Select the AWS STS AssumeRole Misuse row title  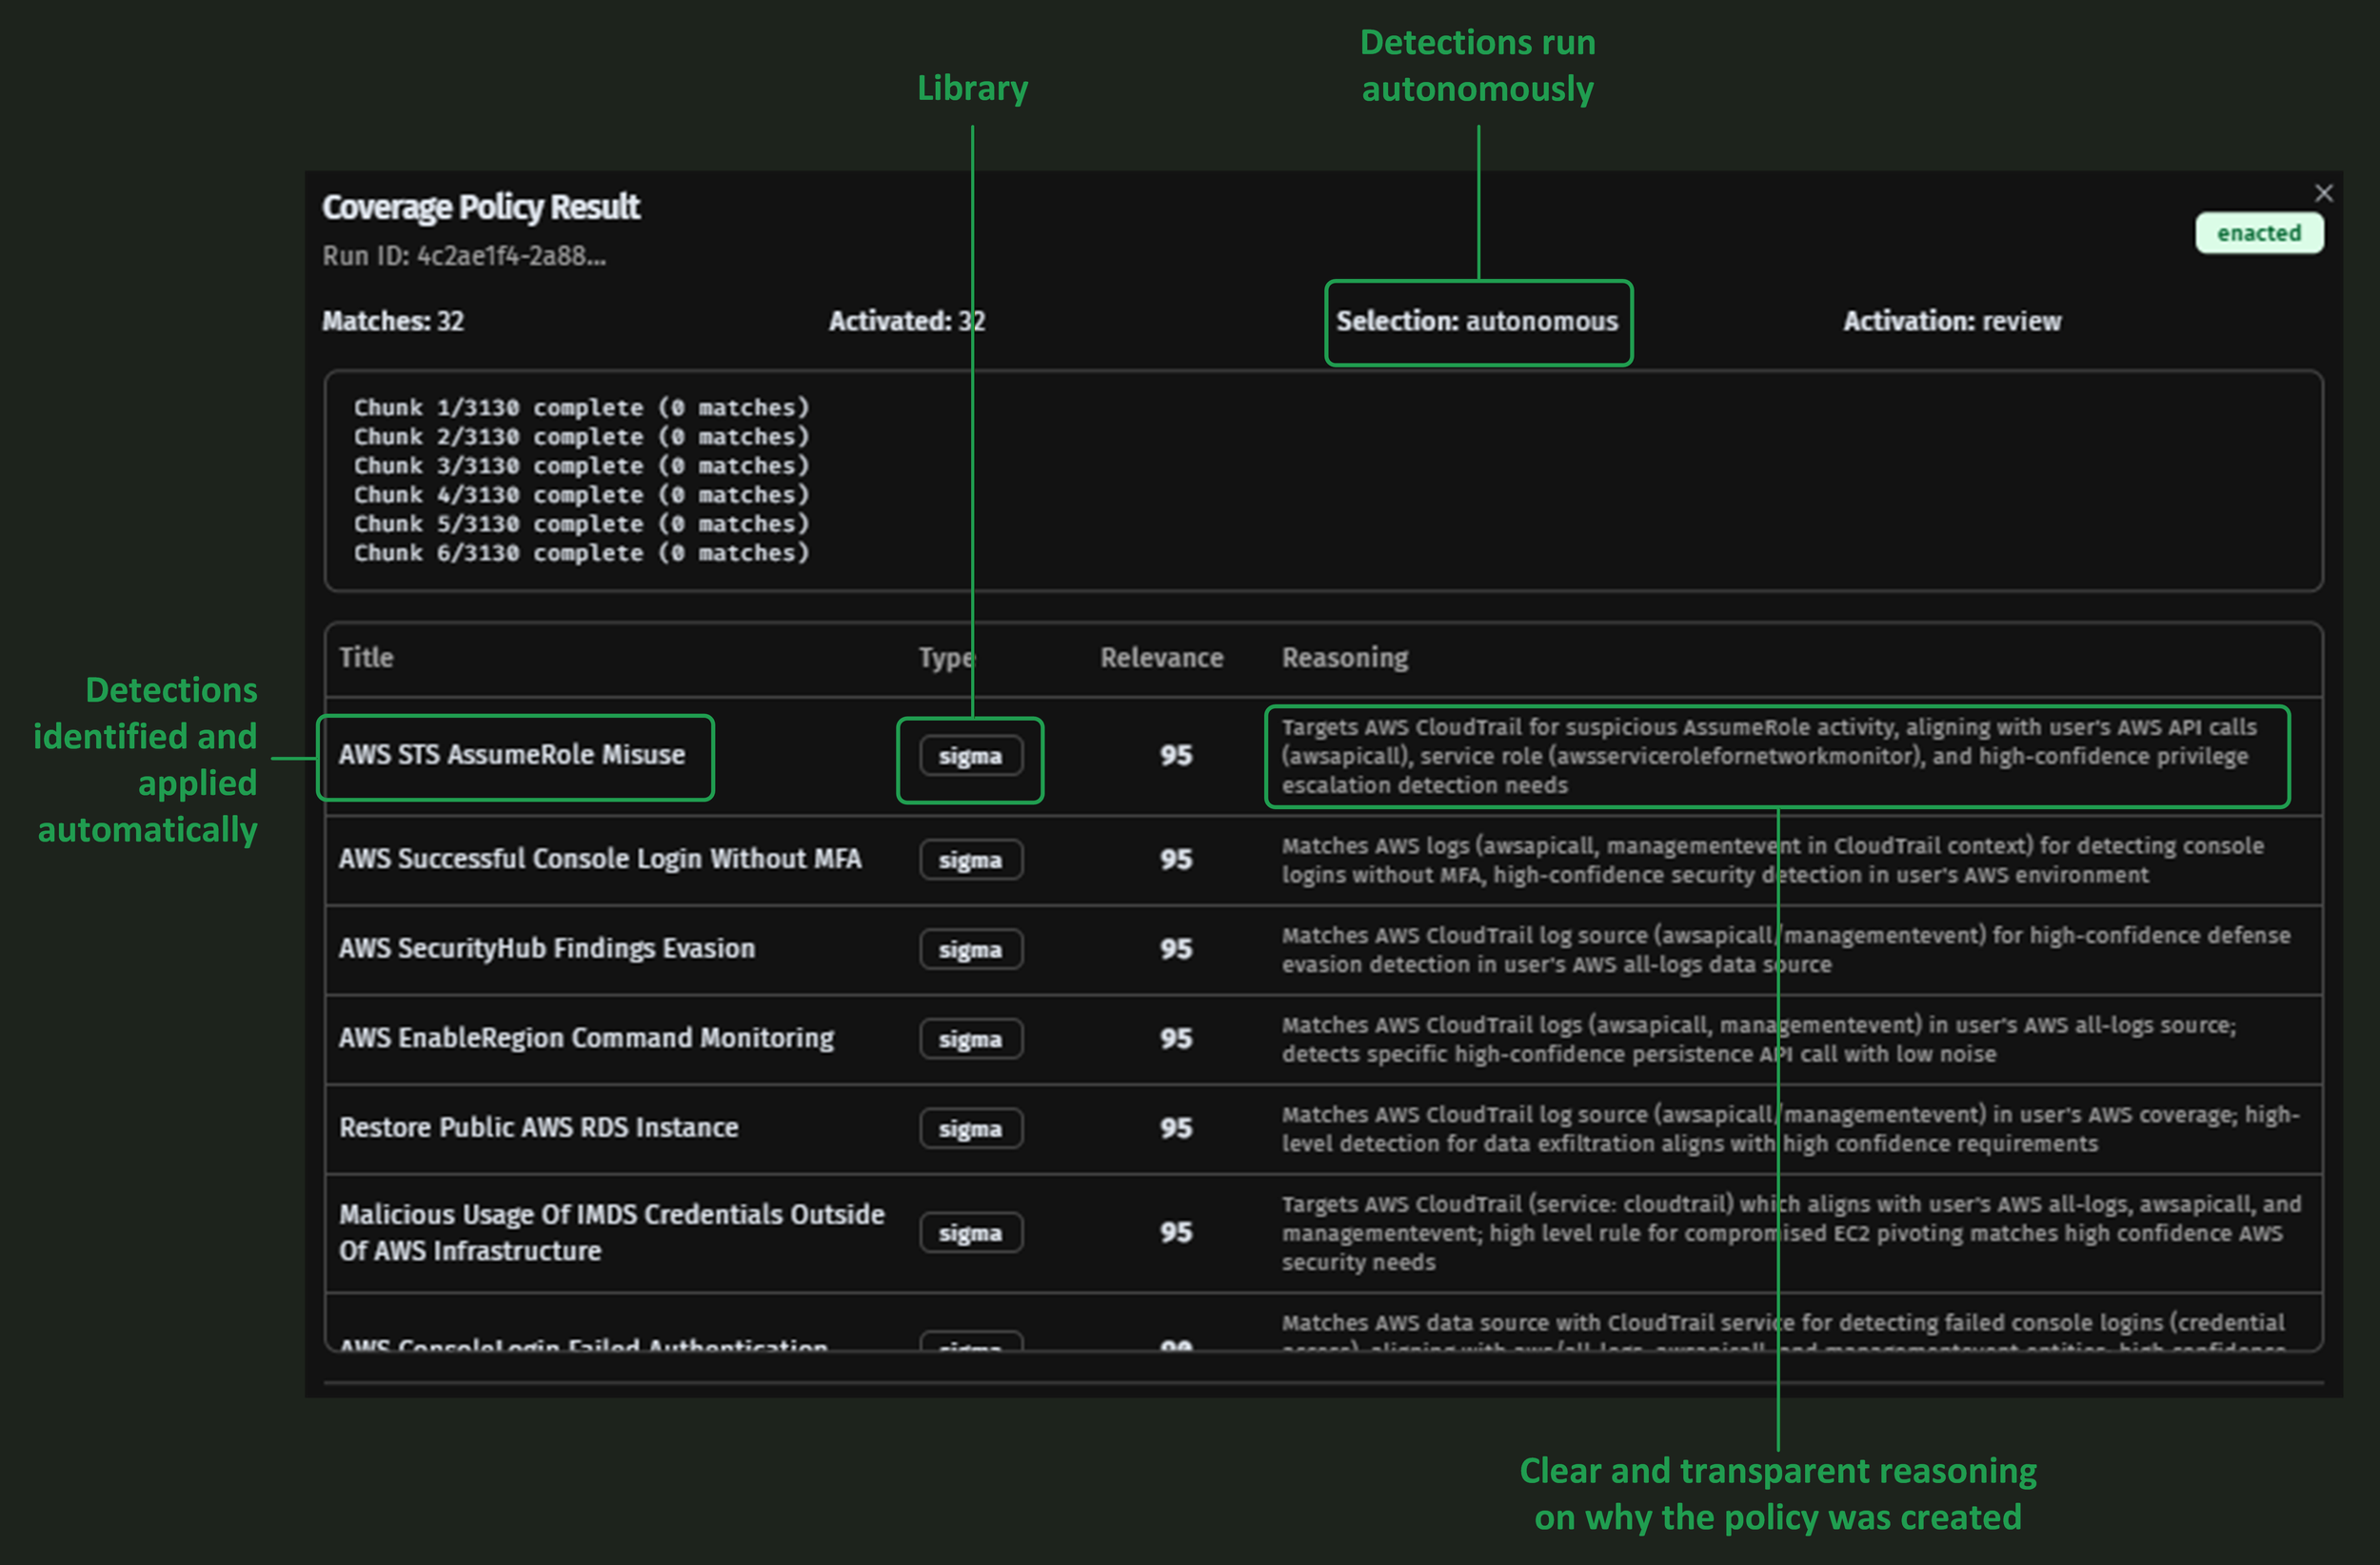512,755
